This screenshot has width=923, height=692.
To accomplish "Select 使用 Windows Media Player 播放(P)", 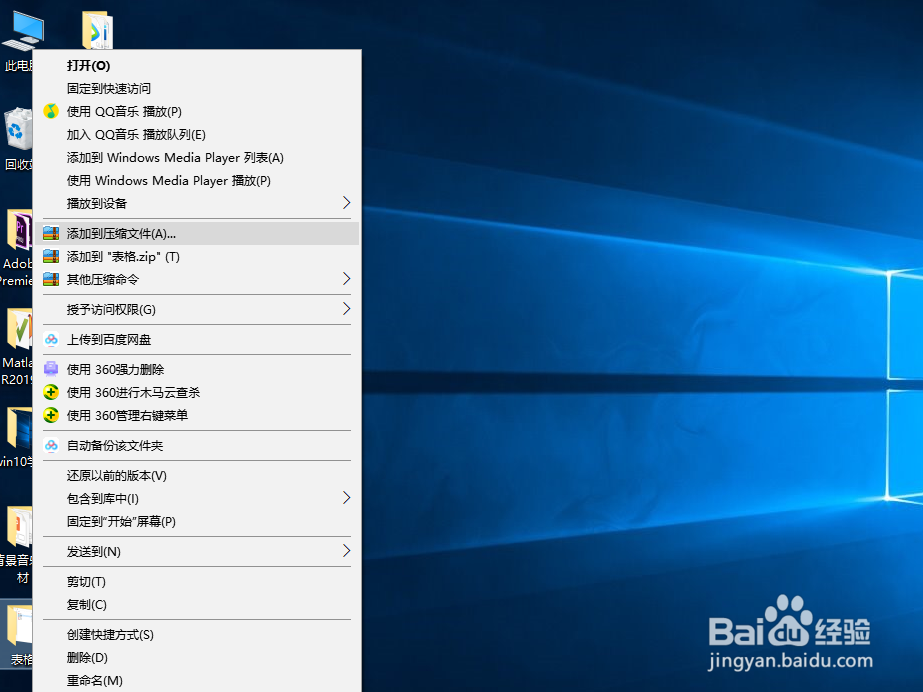I will coord(197,180).
